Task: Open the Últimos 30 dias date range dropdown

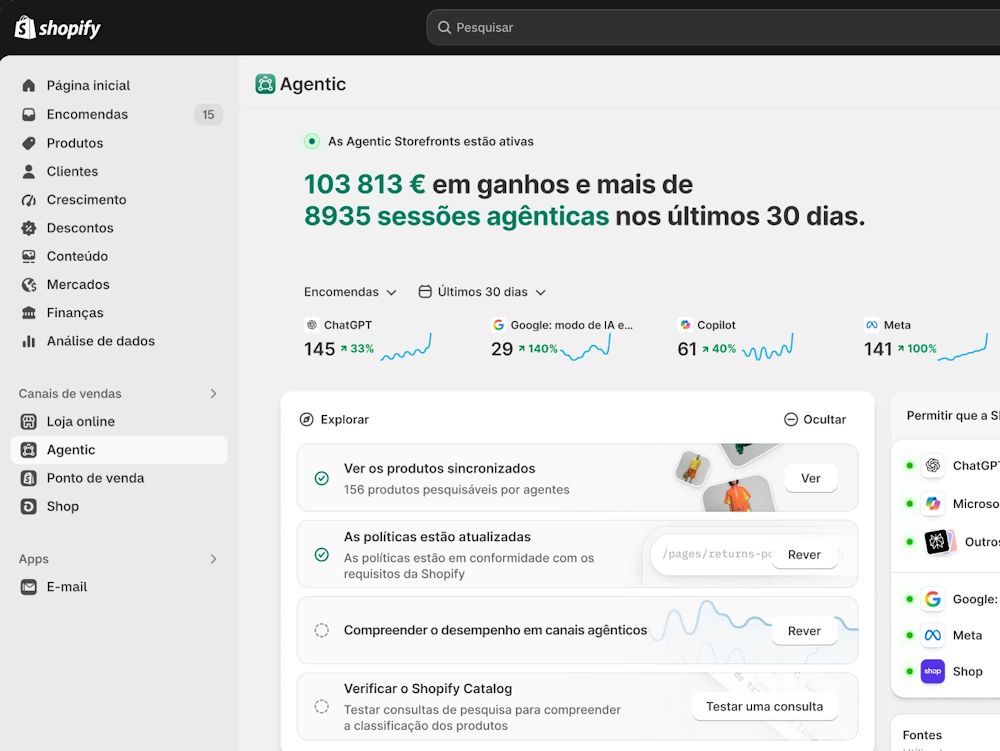Action: point(483,292)
